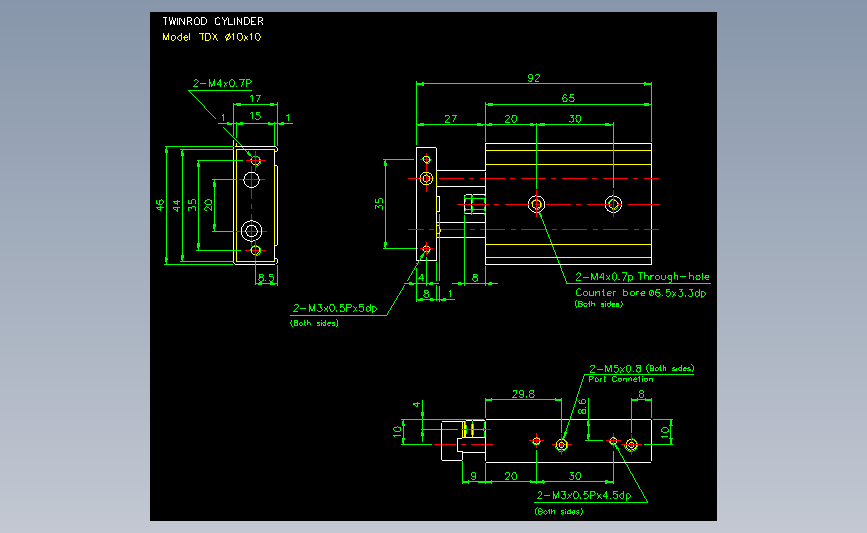Click the "TWINROD CYLINDER" title text
The height and width of the screenshot is (533, 867).
point(213,22)
